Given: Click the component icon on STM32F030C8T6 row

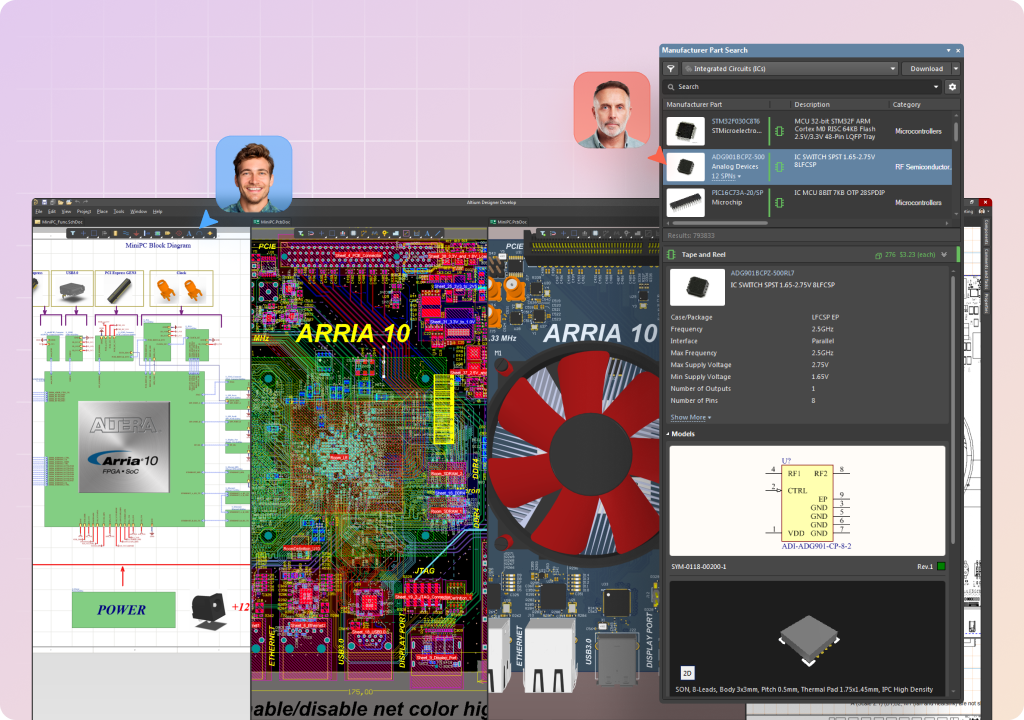Looking at the screenshot, I should [x=780, y=130].
